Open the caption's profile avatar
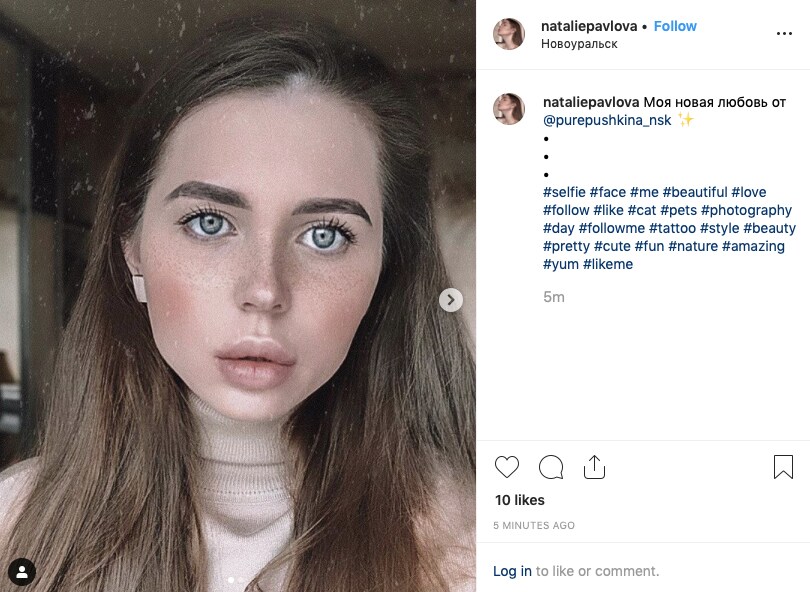The image size is (810, 592). pos(509,109)
